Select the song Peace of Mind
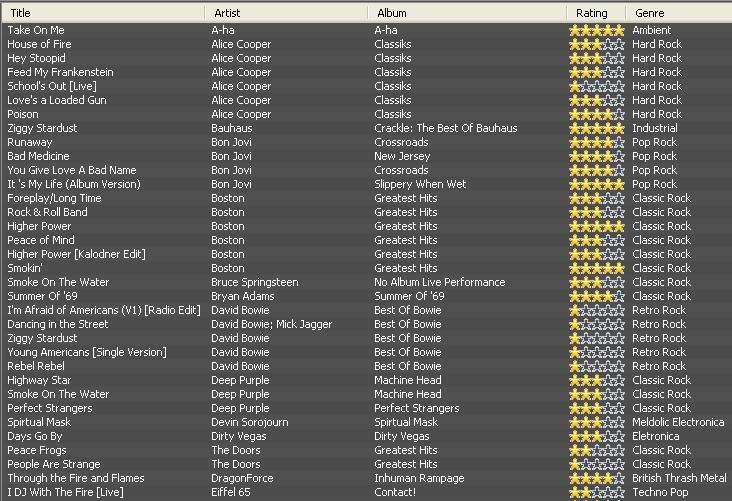The image size is (732, 501). (x=41, y=240)
